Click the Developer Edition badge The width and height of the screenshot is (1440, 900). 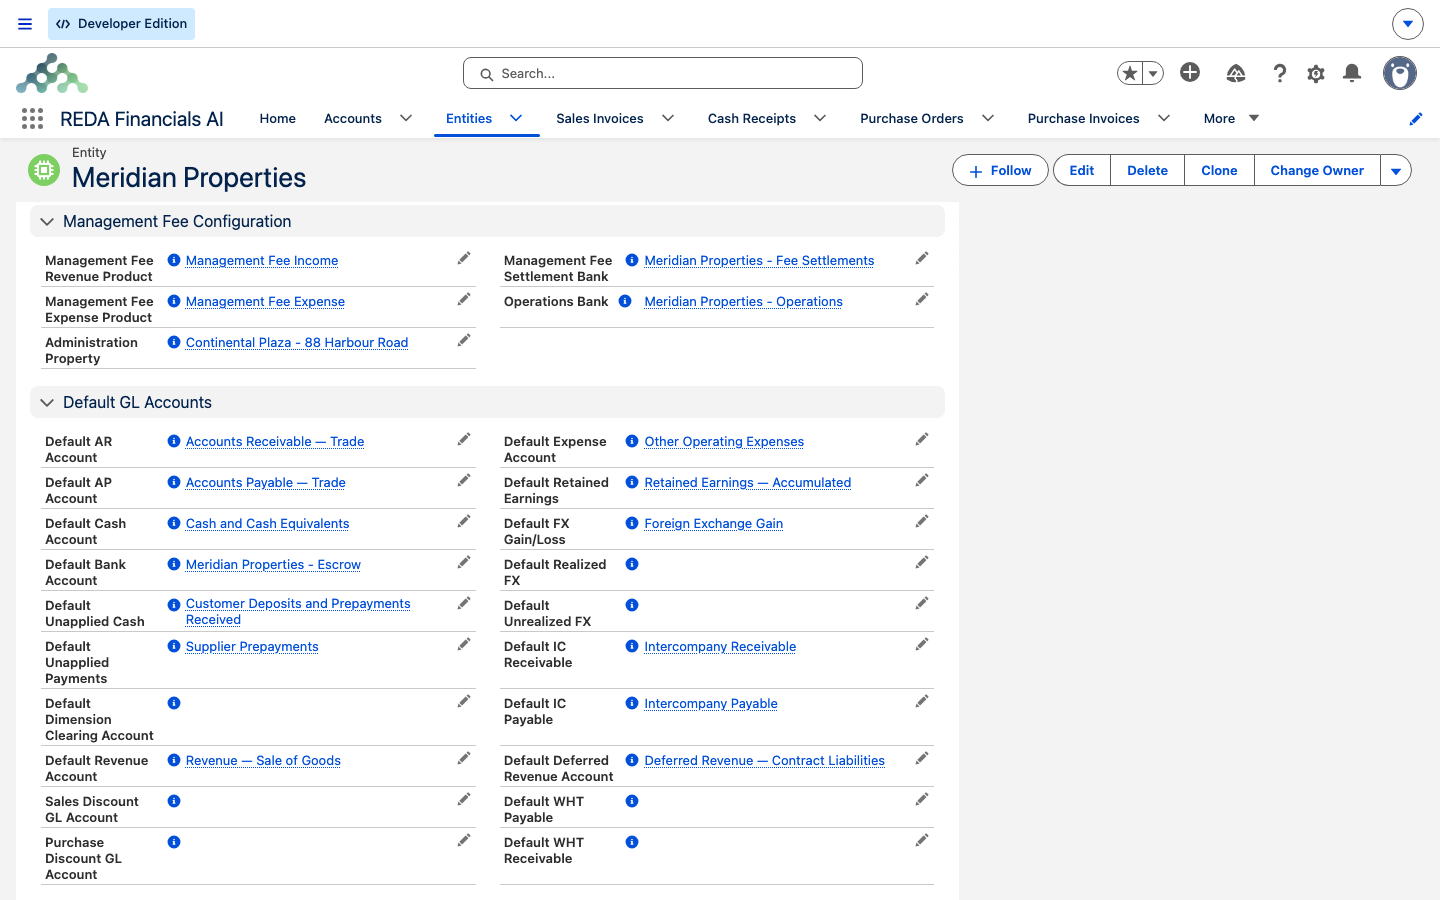(121, 24)
